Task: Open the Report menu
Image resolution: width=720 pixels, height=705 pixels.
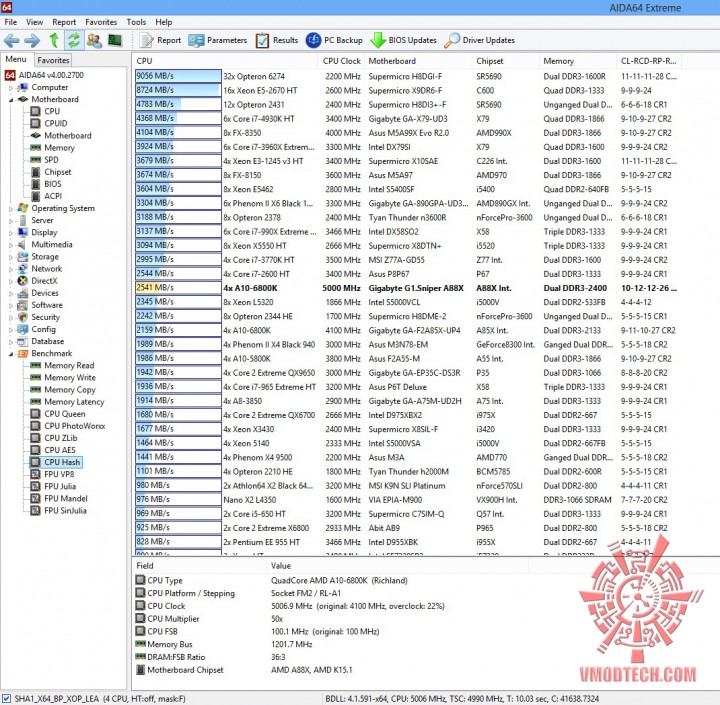Action: coord(64,22)
